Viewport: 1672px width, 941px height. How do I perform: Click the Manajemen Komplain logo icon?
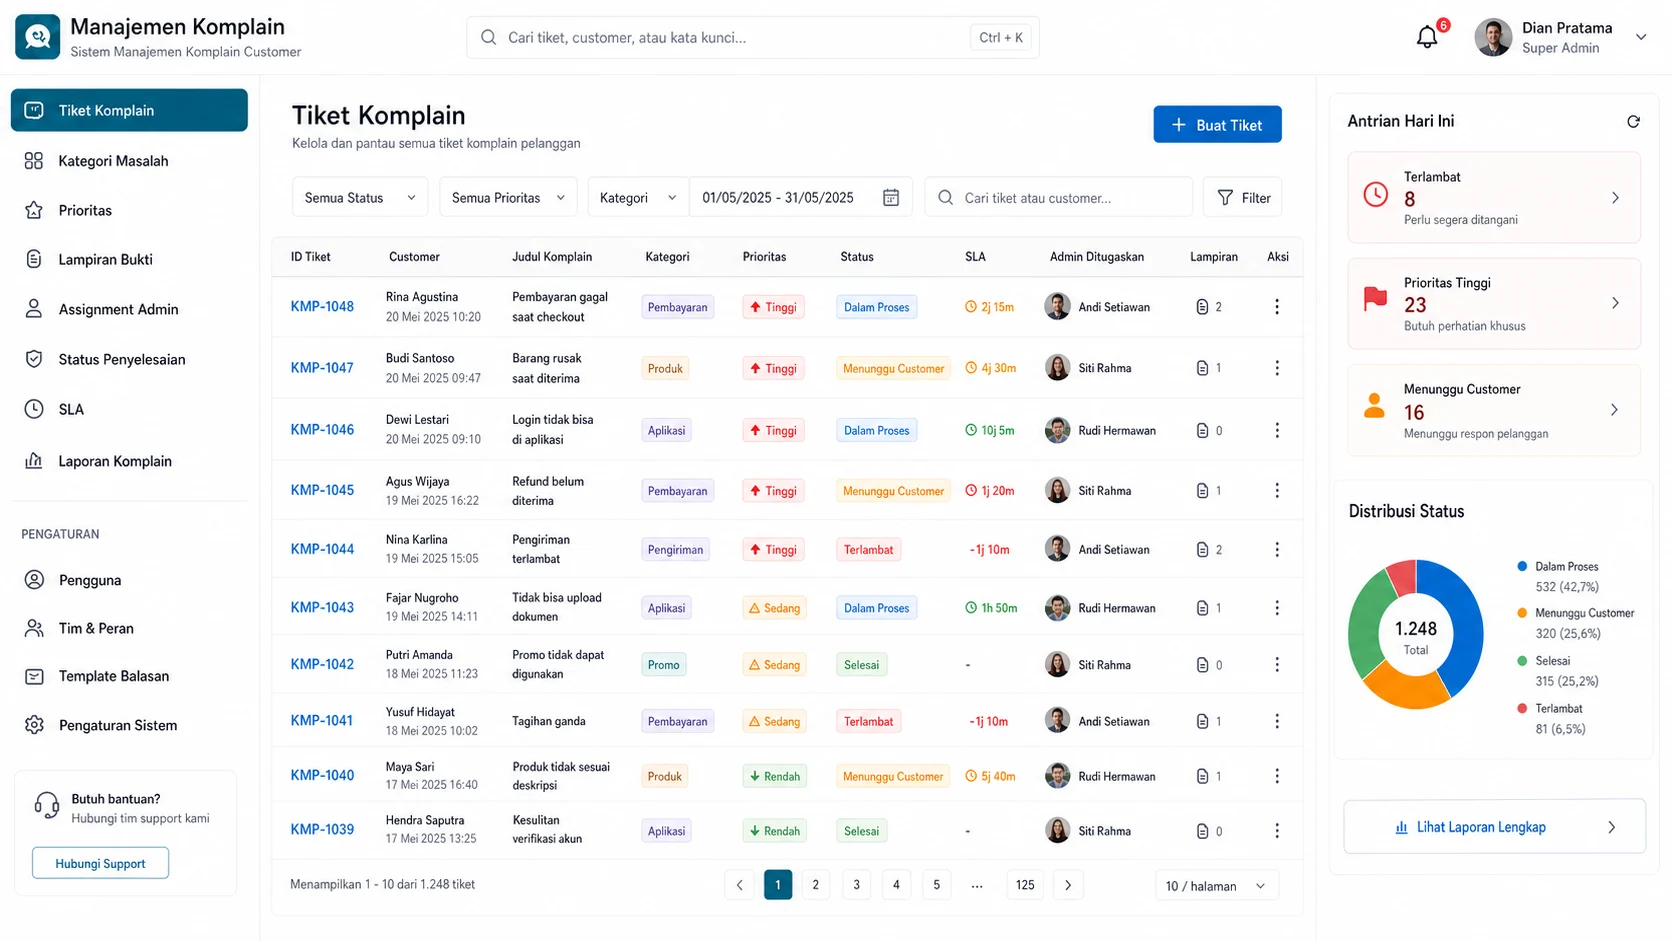click(x=38, y=37)
